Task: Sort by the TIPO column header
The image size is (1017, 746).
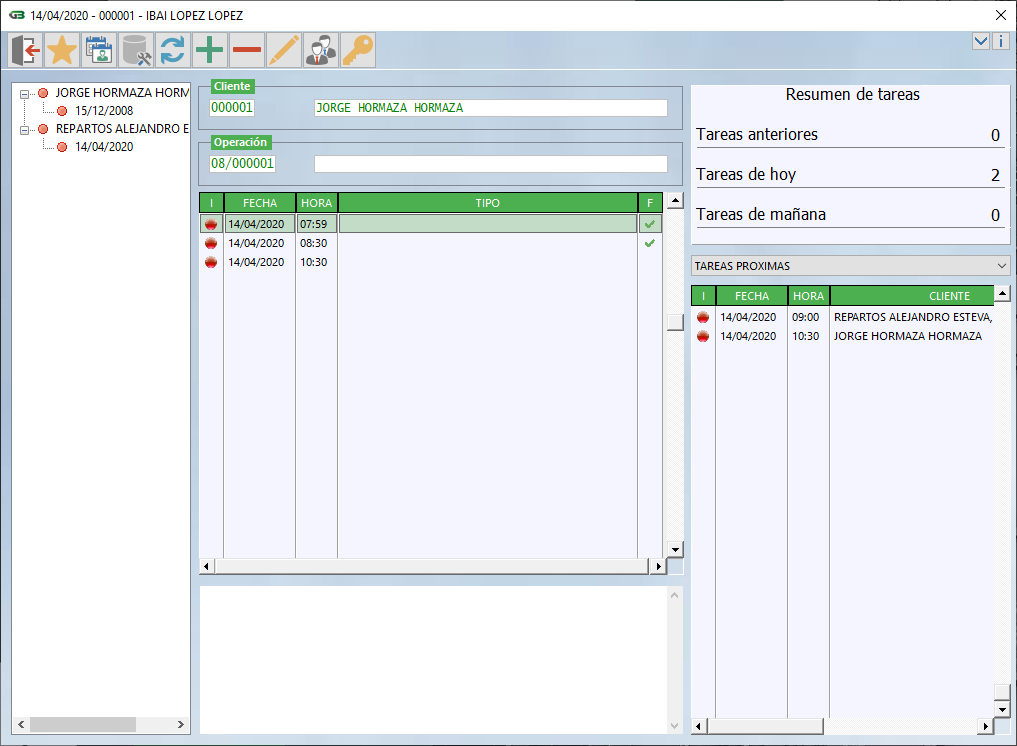Action: pyautogui.click(x=487, y=203)
